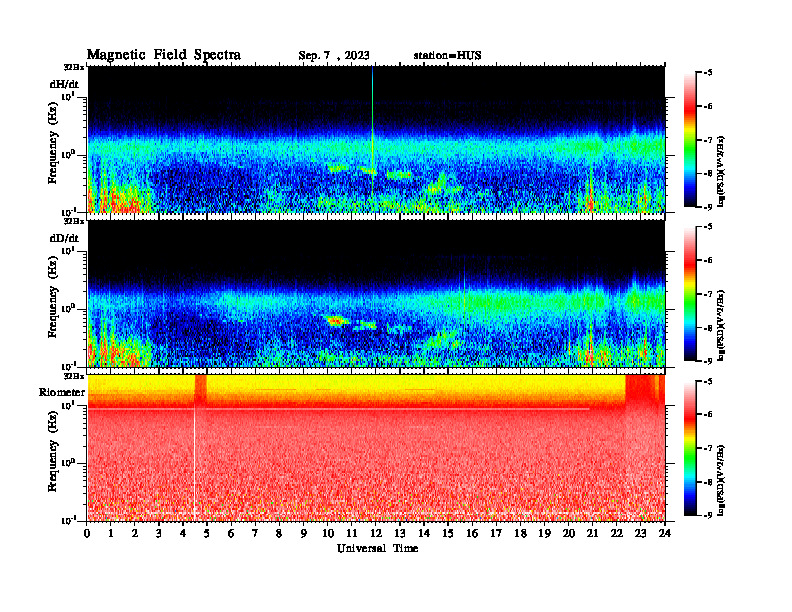Image resolution: width=792 pixels, height=612 pixels.
Task: Click the "Riometer" panel label
Action: coord(62,392)
